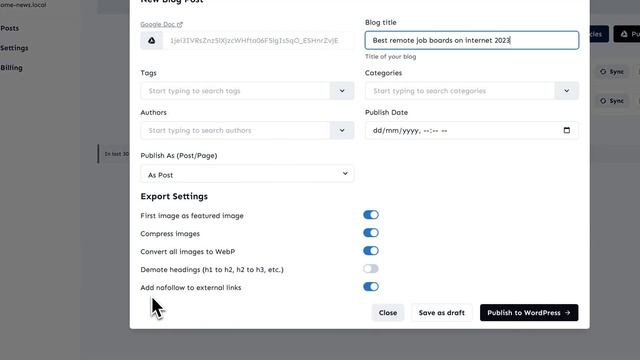Click the Tags search field
The height and width of the screenshot is (360, 640).
(236, 91)
